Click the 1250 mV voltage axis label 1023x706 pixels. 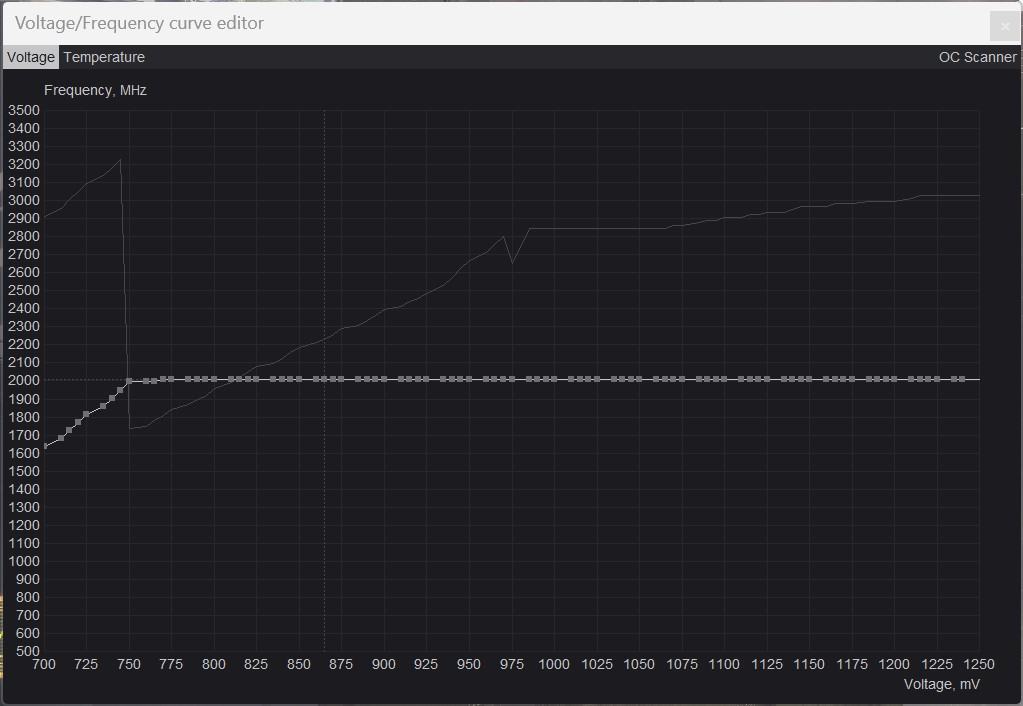coord(979,664)
